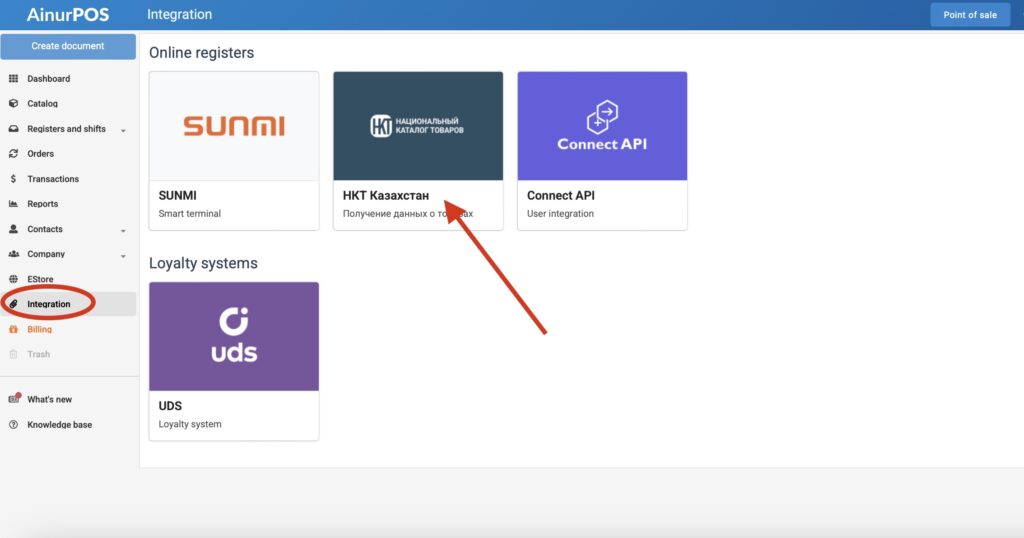Screen dimensions: 1024x538
Task: Click the Transactions dollar sign icon
Action: tap(13, 179)
